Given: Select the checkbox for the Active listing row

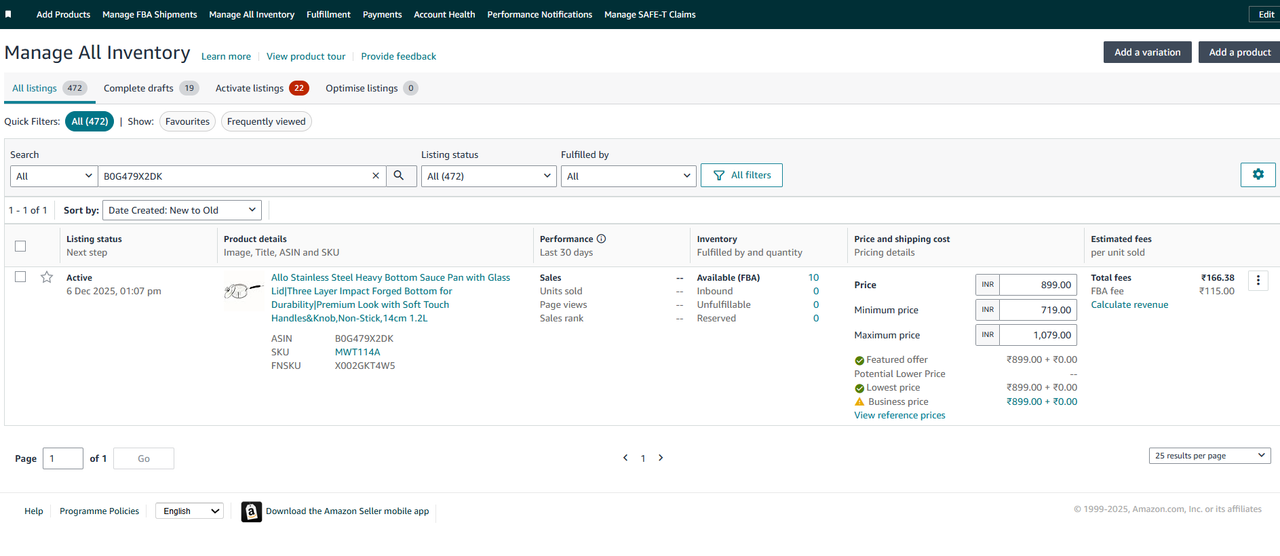Looking at the screenshot, I should coord(20,278).
